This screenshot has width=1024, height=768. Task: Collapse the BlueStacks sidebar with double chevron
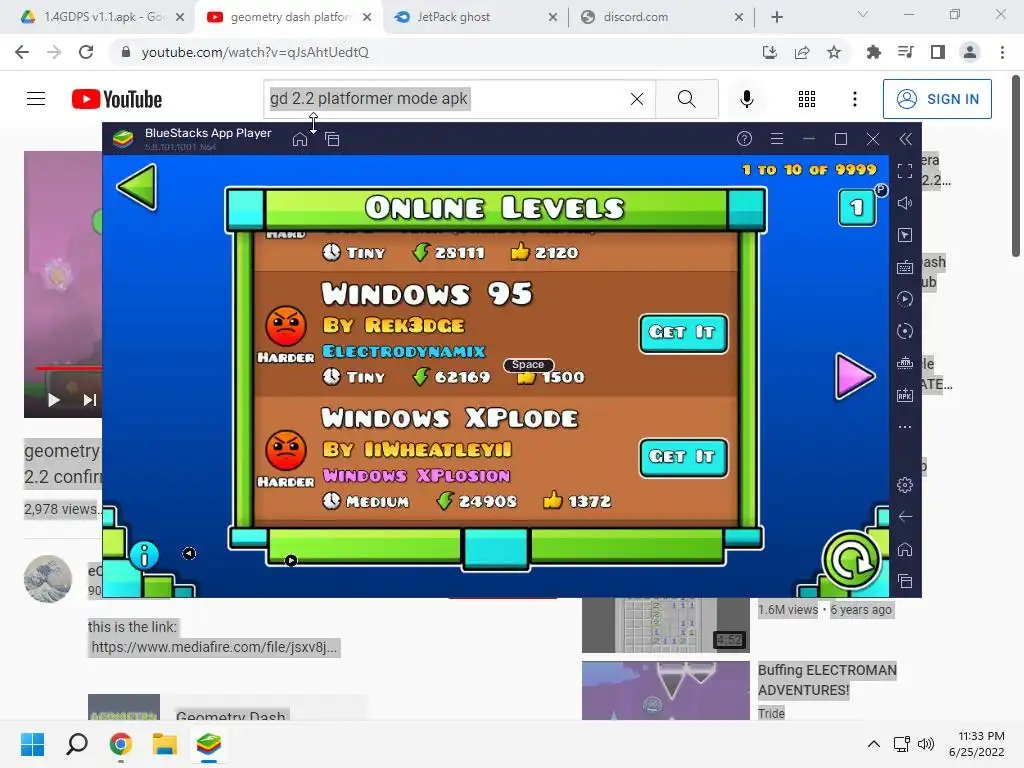[905, 138]
